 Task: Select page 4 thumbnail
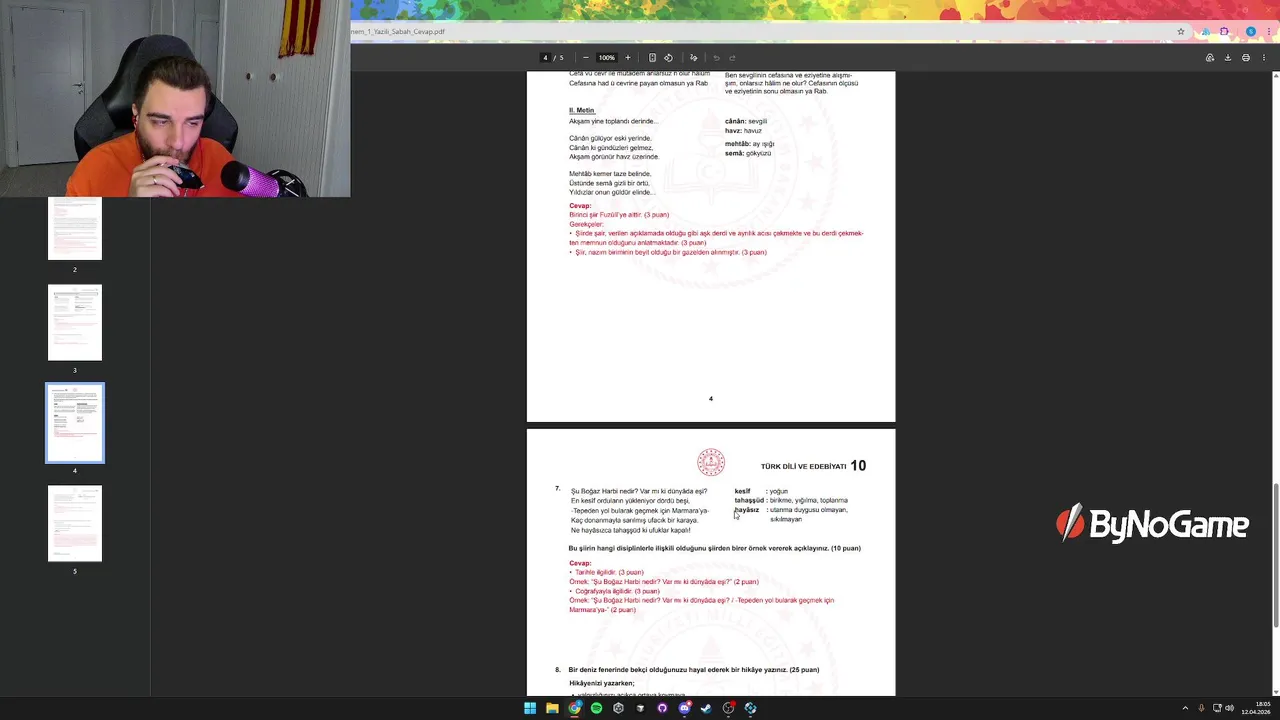(75, 423)
